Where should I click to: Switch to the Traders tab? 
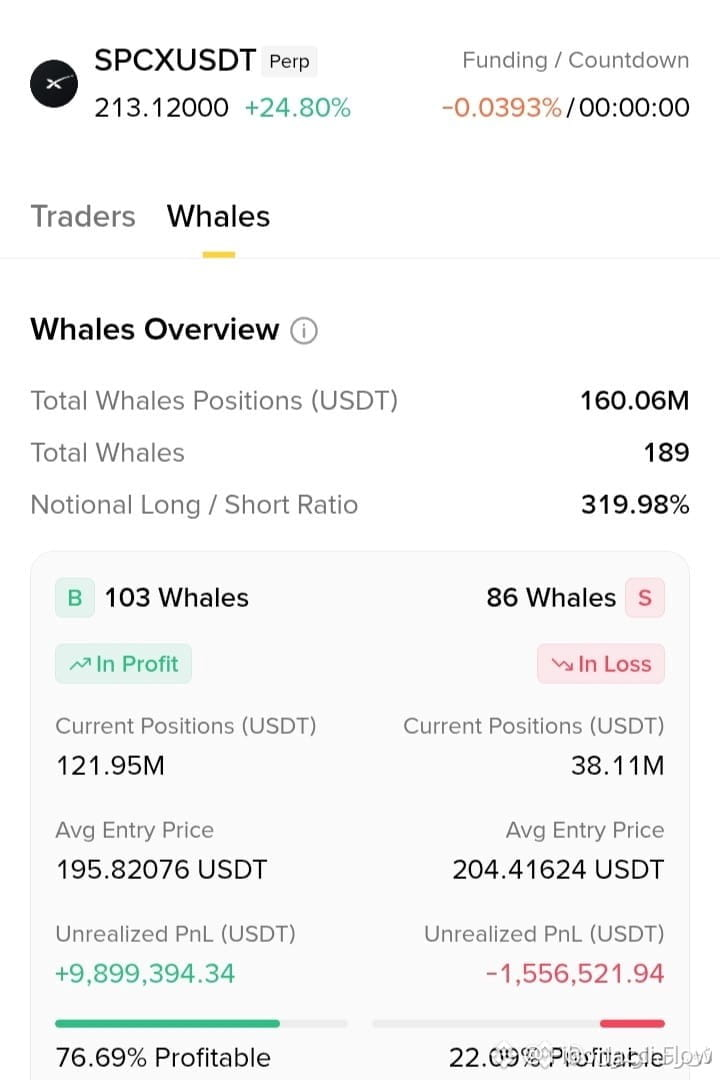[83, 216]
